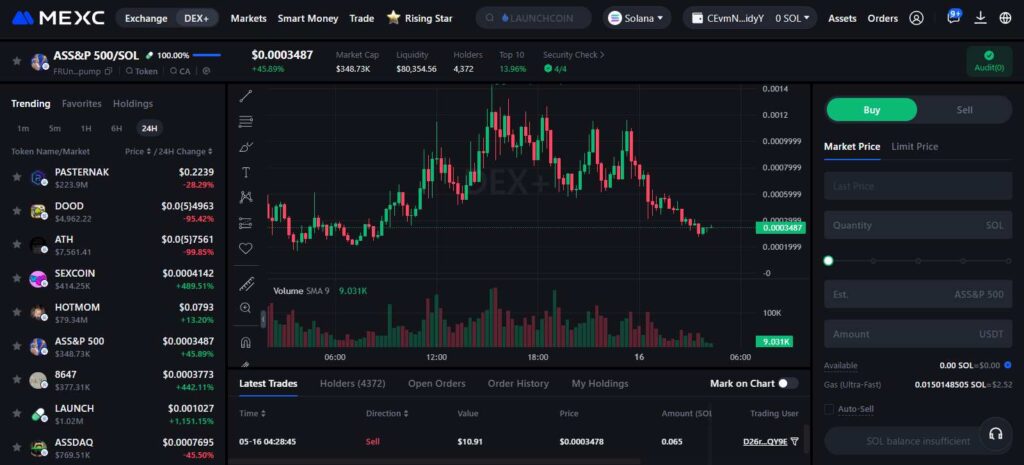
Task: Click the ruler measure tool
Action: pos(246,284)
